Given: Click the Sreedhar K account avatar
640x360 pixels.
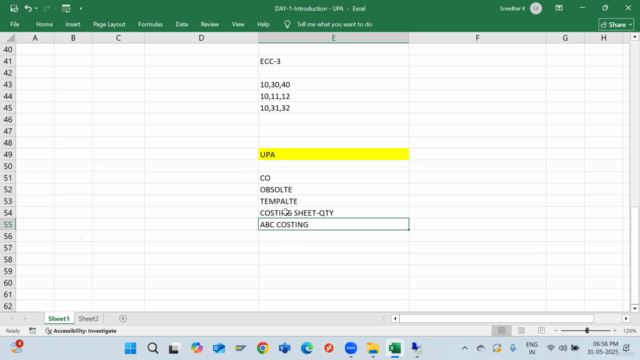Looking at the screenshot, I should coord(536,8).
